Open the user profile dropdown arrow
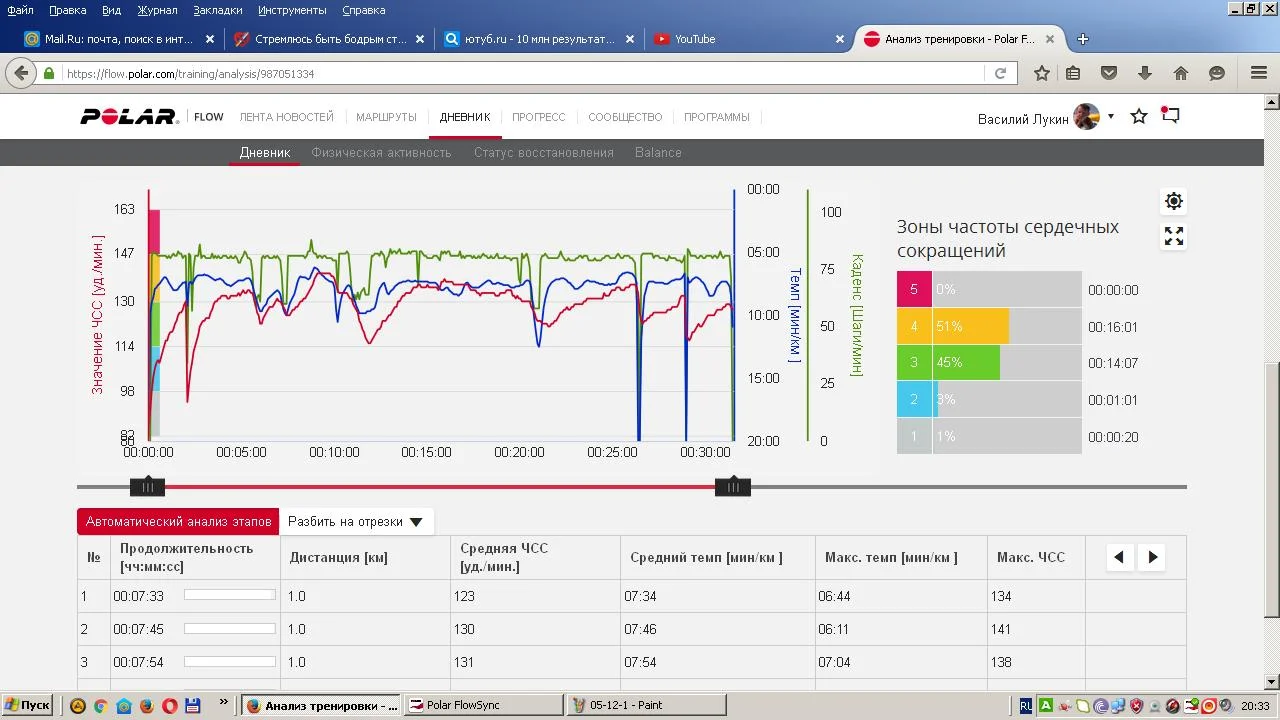Viewport: 1280px width, 720px height. pos(1111,117)
